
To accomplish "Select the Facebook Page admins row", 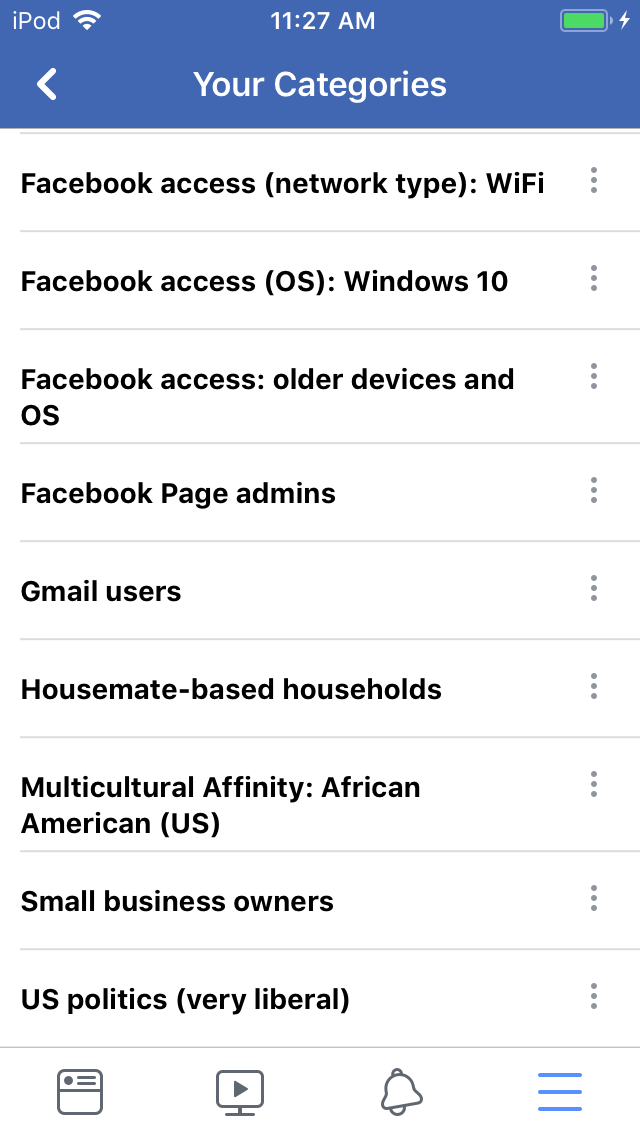I will point(178,494).
